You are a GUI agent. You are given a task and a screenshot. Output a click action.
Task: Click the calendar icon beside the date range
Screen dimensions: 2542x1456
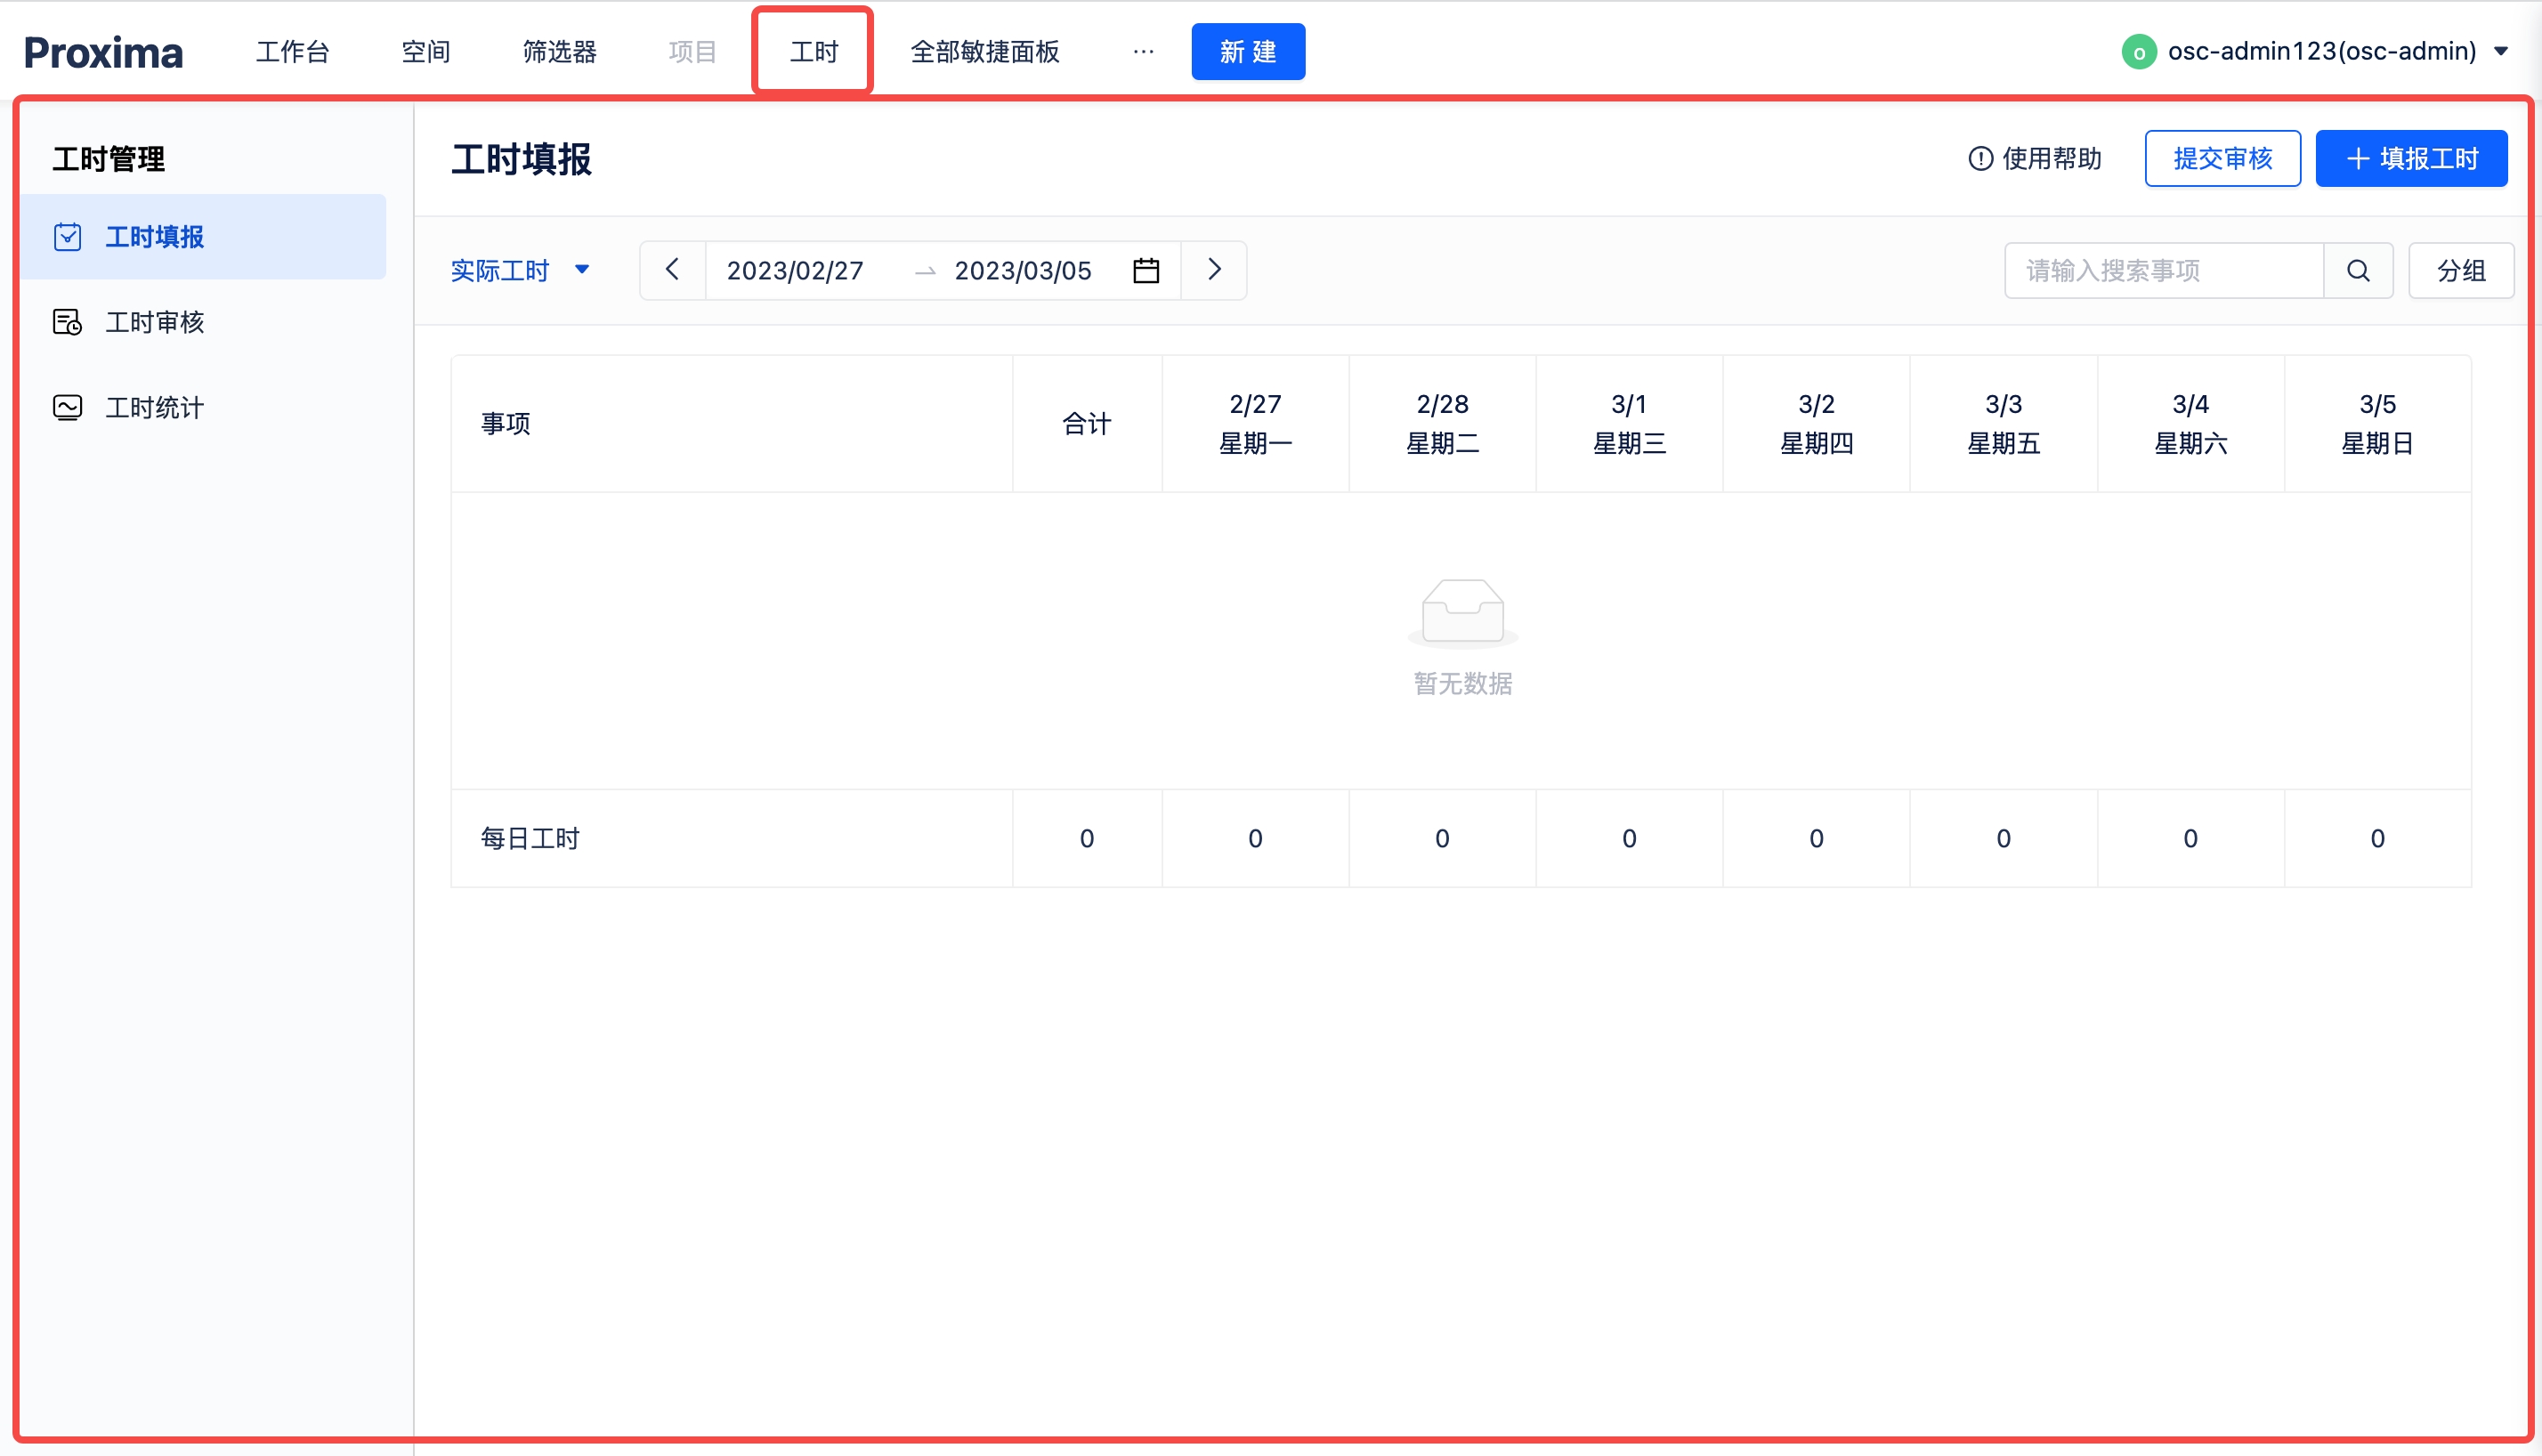pos(1146,270)
